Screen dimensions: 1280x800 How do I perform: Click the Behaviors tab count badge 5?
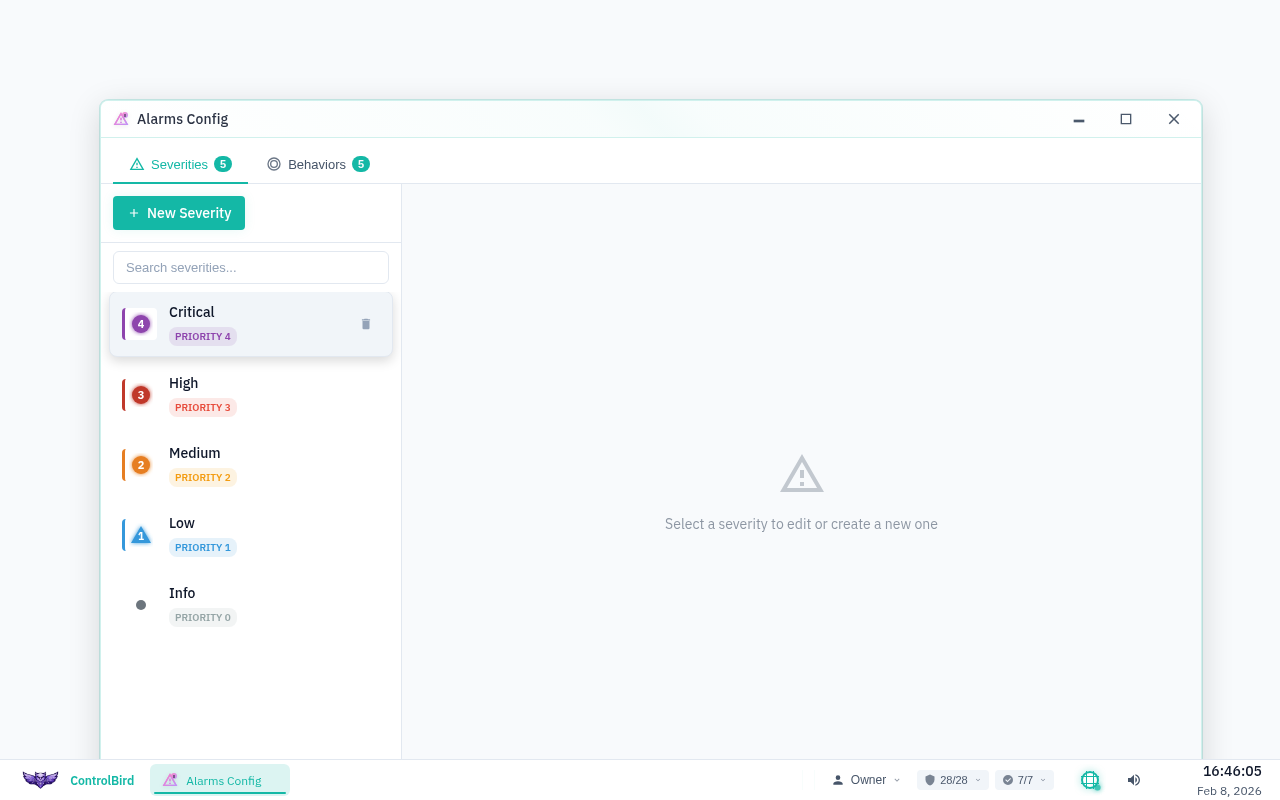[361, 164]
